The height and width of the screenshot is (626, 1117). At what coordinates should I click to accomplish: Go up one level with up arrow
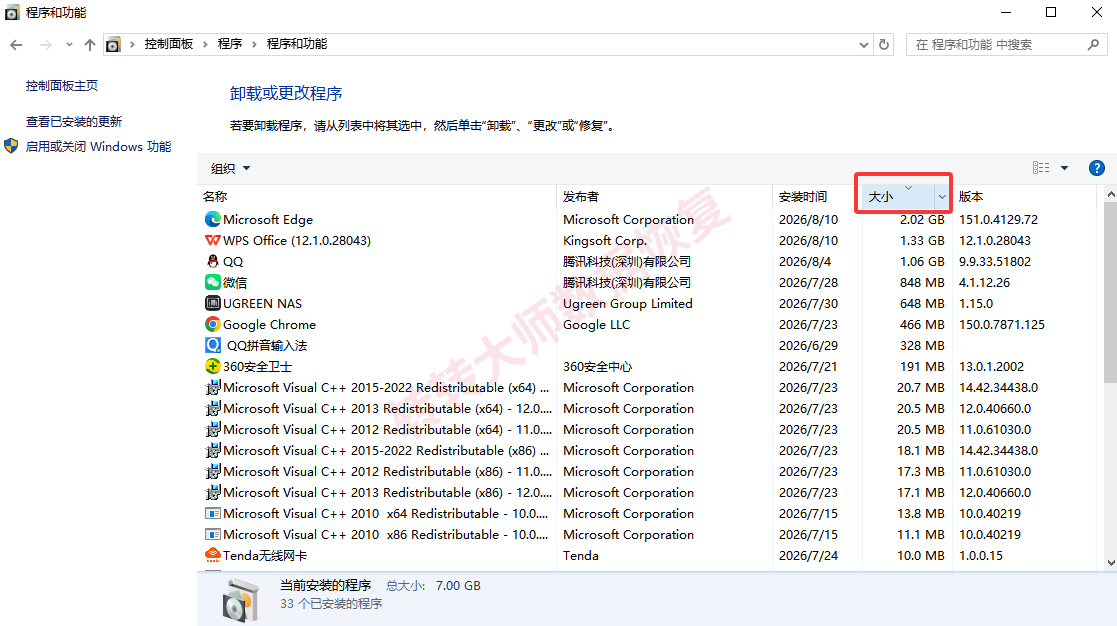coord(90,45)
